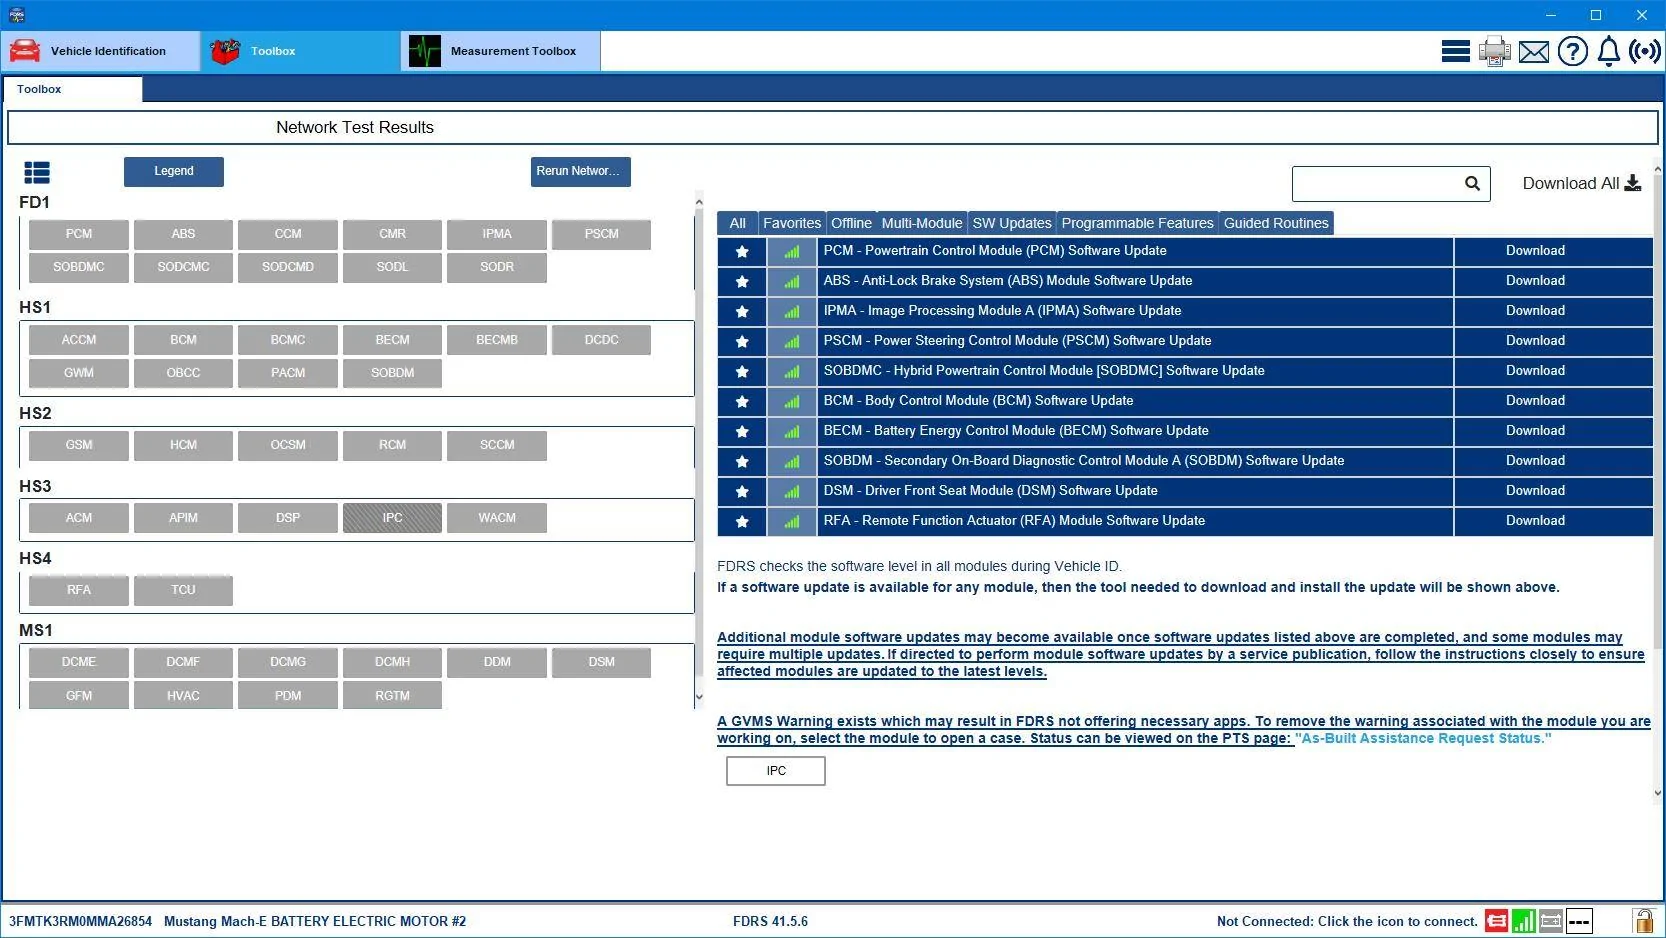The image size is (1666, 938).
Task: Click the module list scroll up arrow
Action: pos(699,203)
